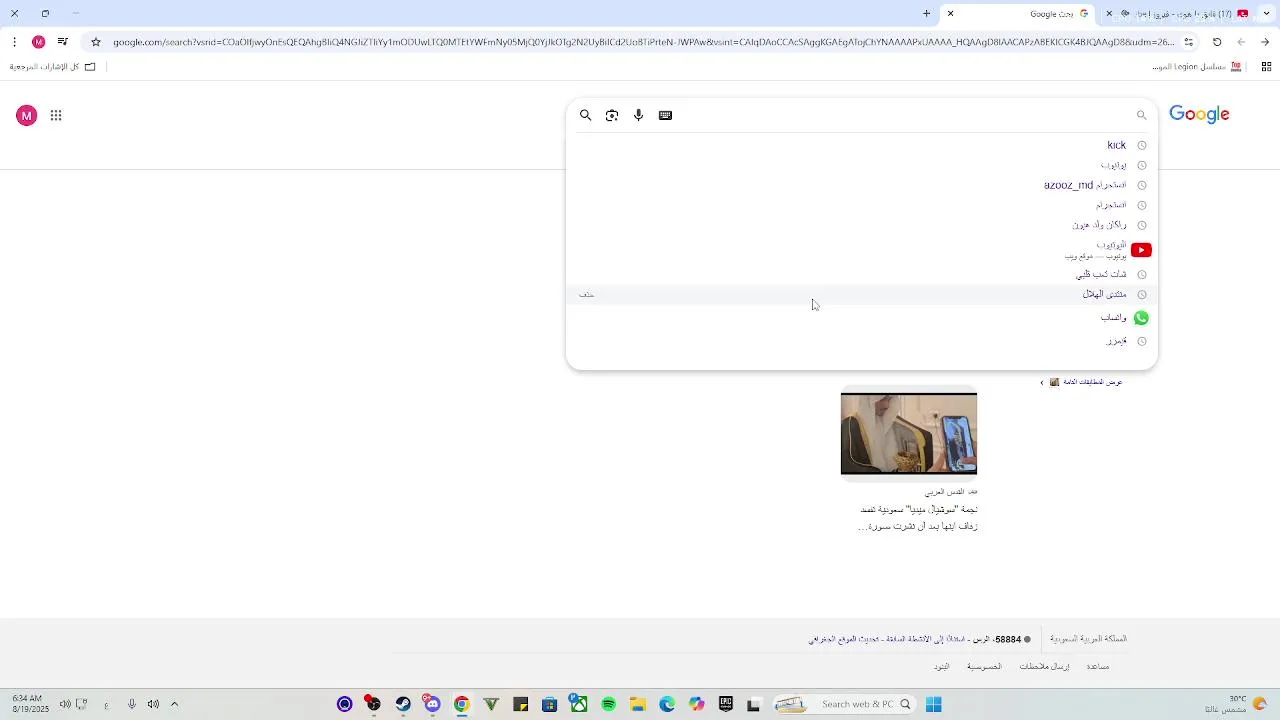1280x720 pixels.
Task: Open Epic Games Launcher from taskbar
Action: pyautogui.click(x=725, y=704)
